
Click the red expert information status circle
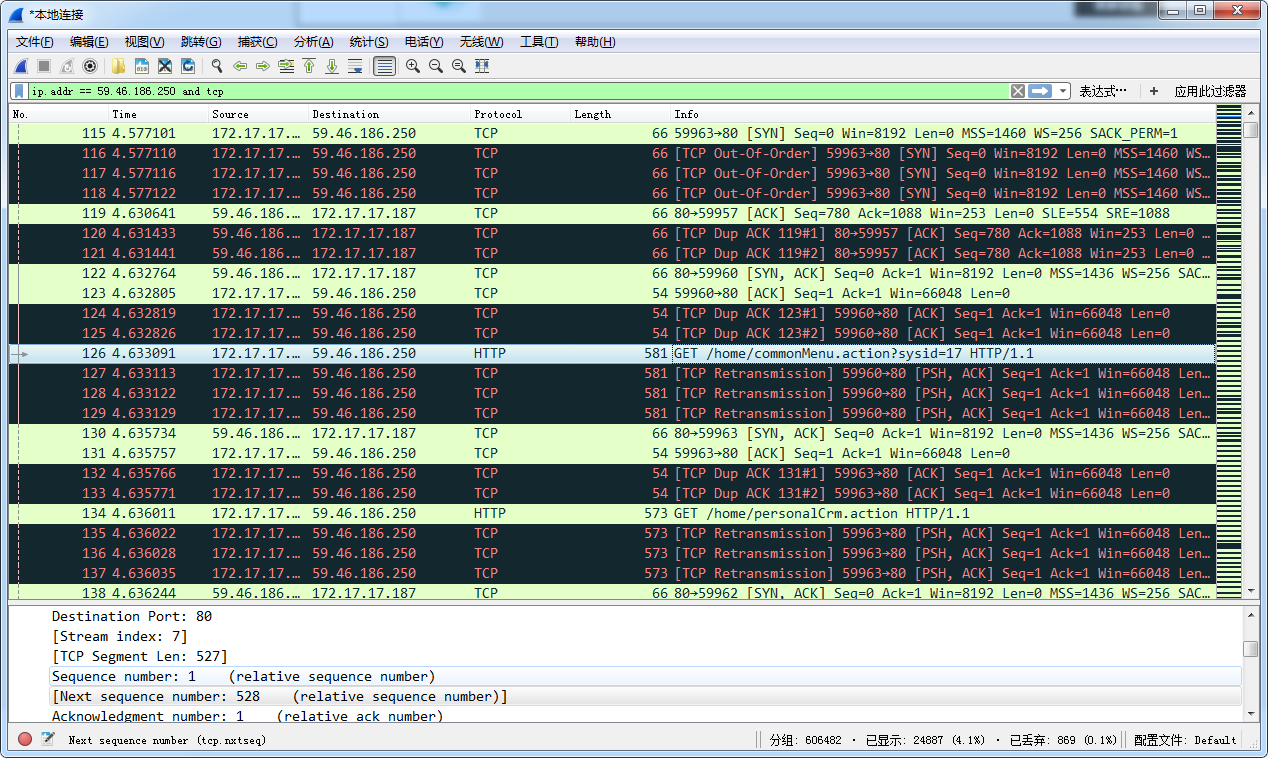point(25,739)
